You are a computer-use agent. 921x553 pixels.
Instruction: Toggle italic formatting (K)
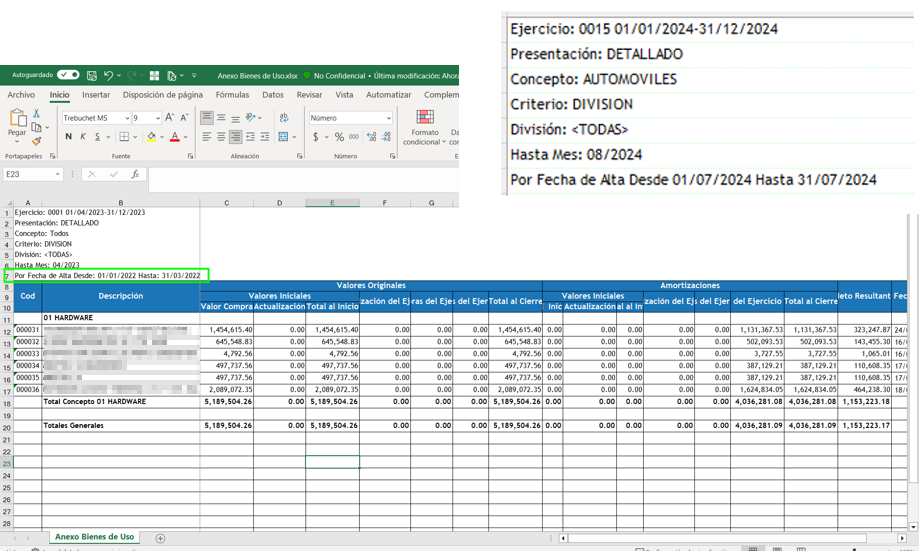pos(82,137)
